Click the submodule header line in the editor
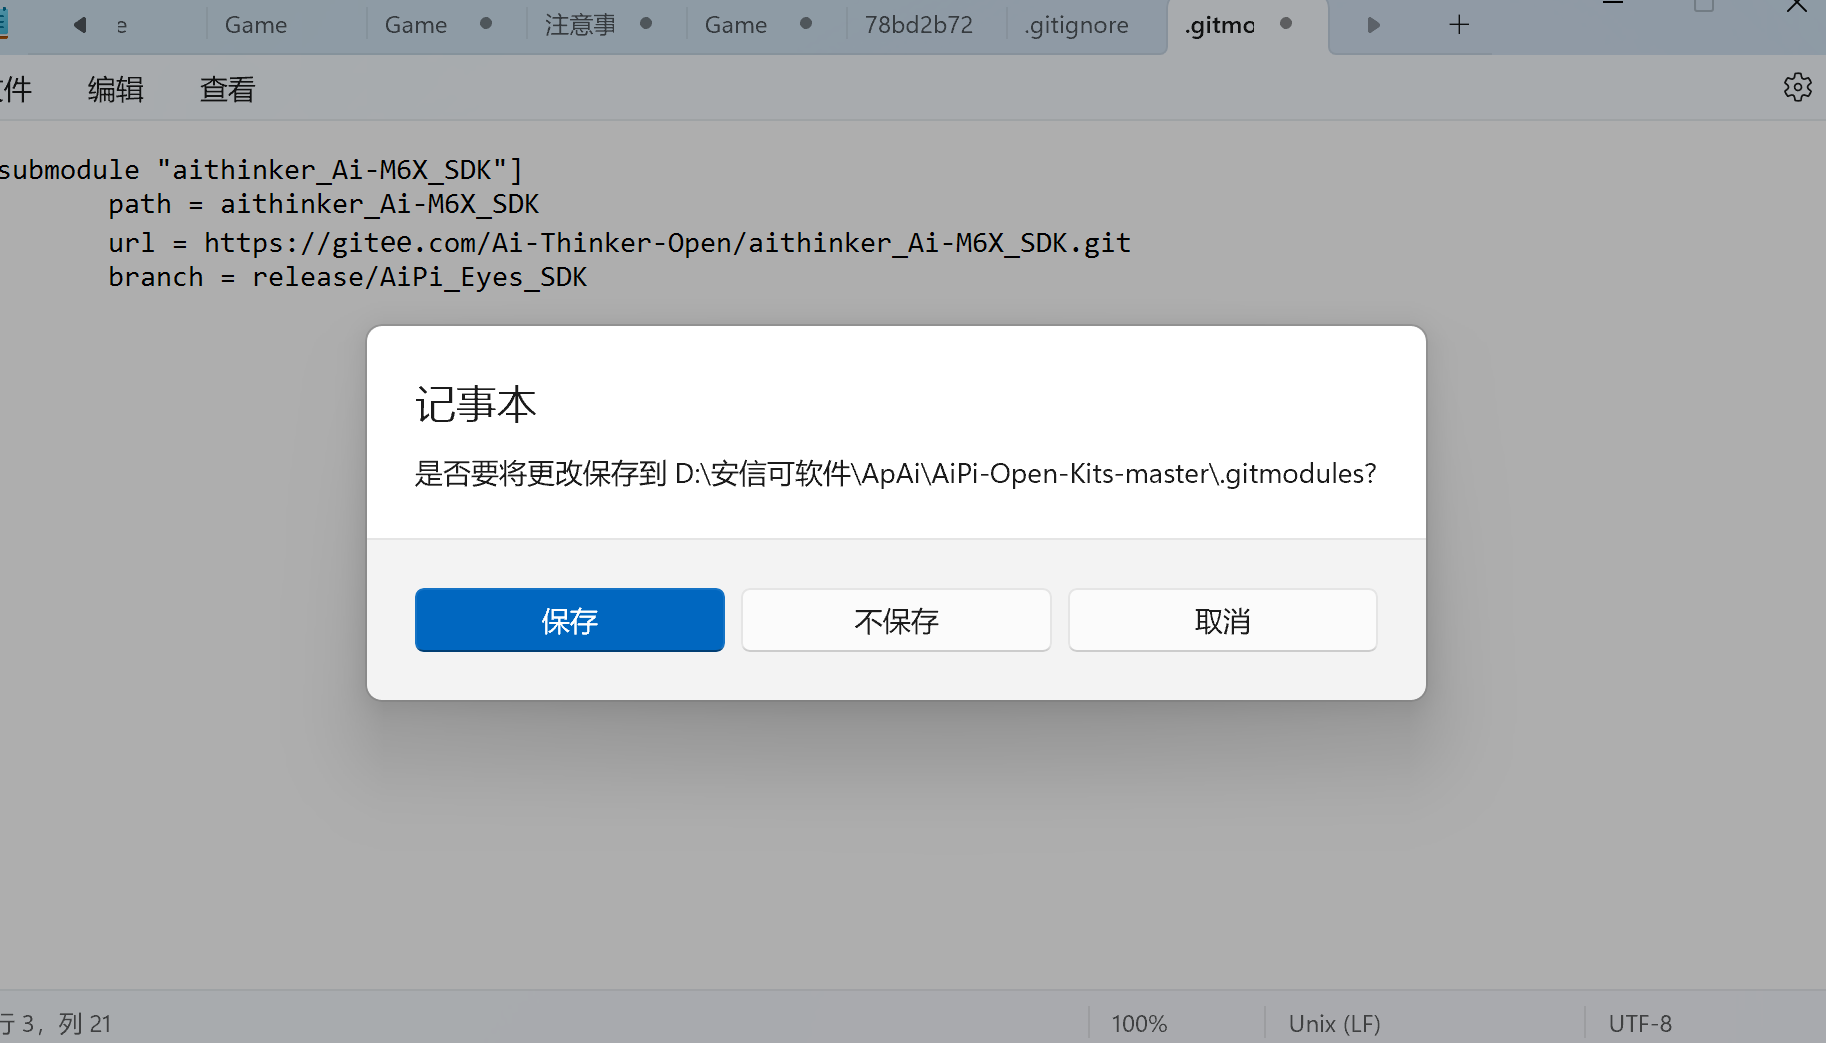The width and height of the screenshot is (1826, 1043). click(x=261, y=170)
